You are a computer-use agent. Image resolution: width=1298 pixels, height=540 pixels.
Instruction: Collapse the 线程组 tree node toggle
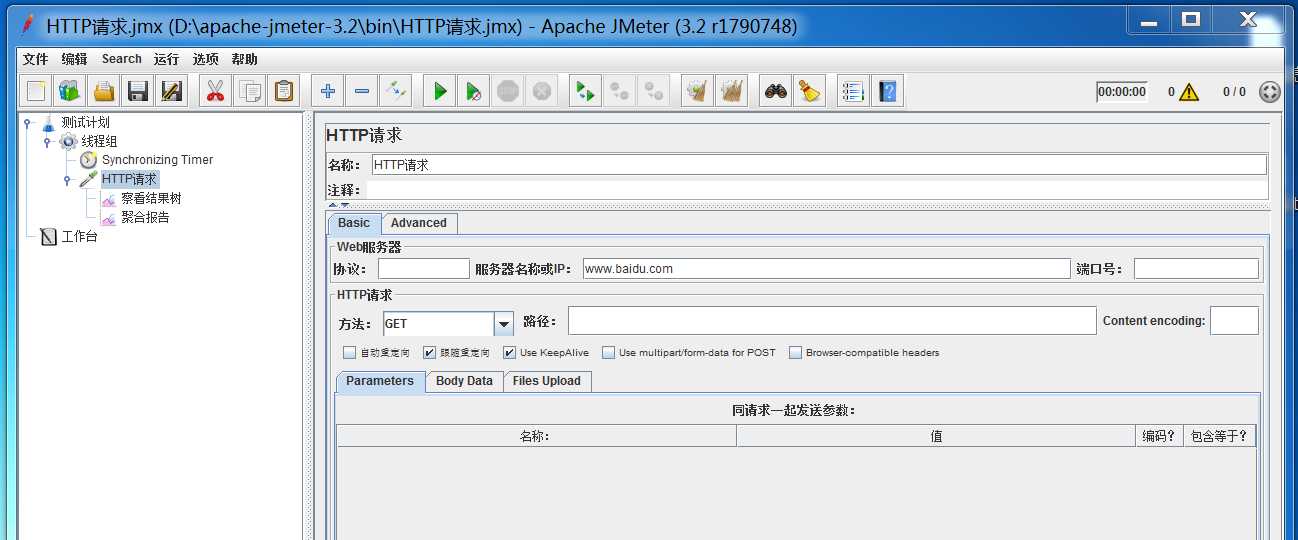click(x=46, y=142)
